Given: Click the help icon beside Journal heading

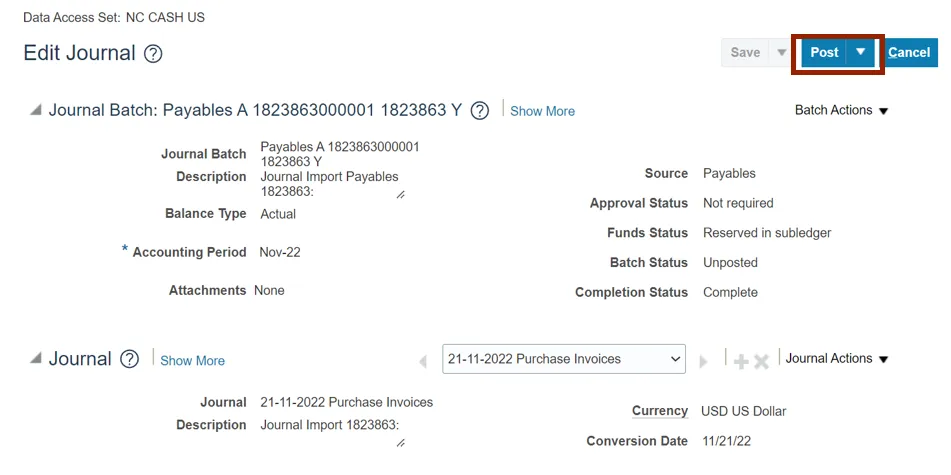Looking at the screenshot, I should [x=129, y=360].
